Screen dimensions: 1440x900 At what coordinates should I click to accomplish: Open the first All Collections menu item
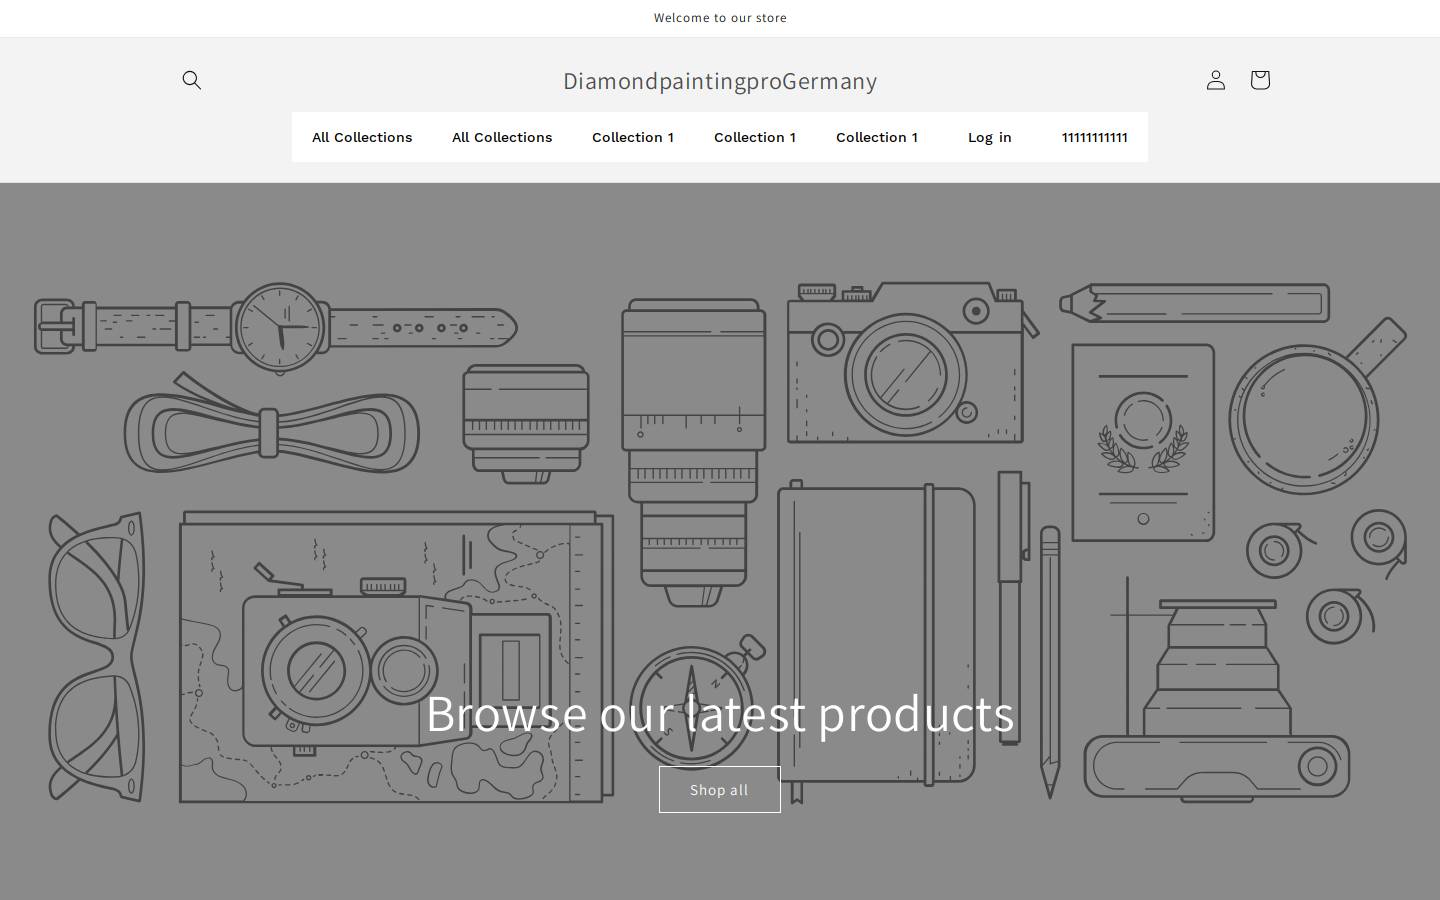(x=362, y=137)
